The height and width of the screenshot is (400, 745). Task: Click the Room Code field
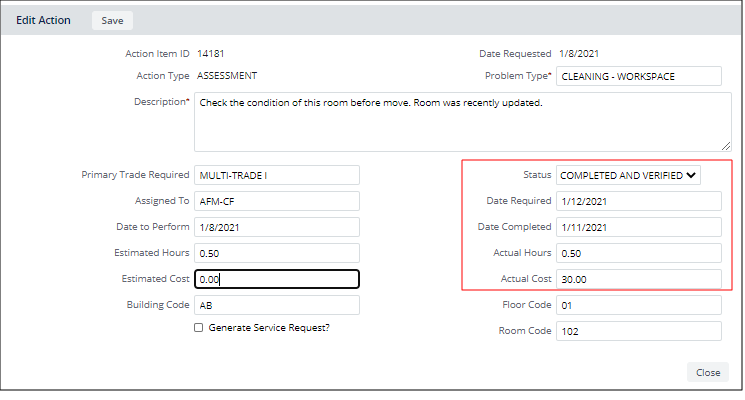pos(638,331)
